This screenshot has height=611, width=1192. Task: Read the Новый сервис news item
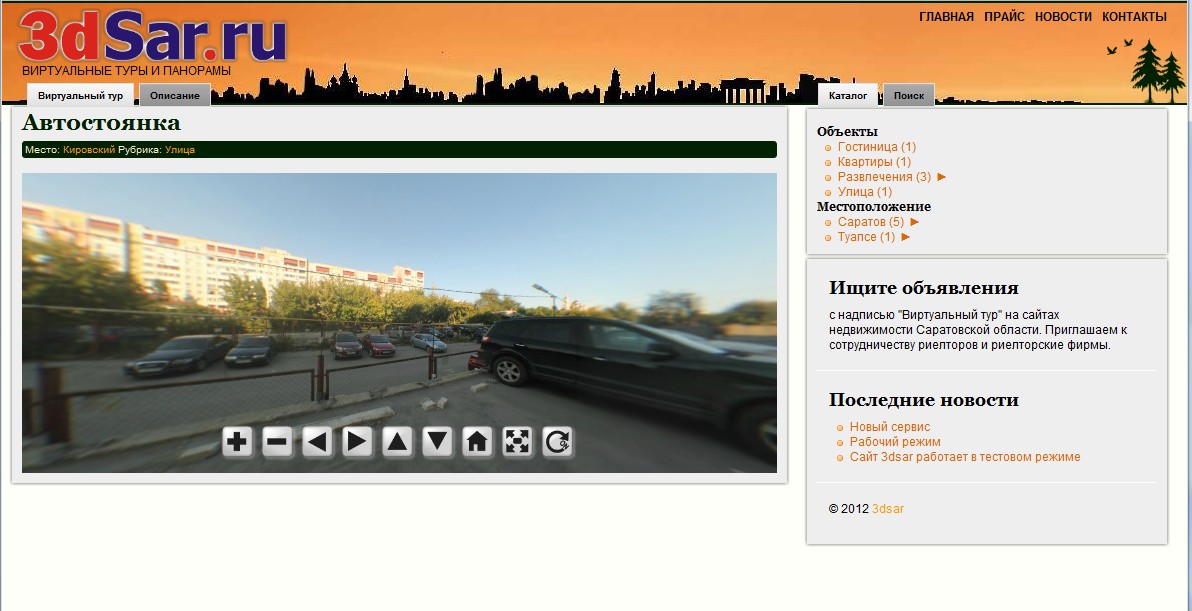(889, 427)
